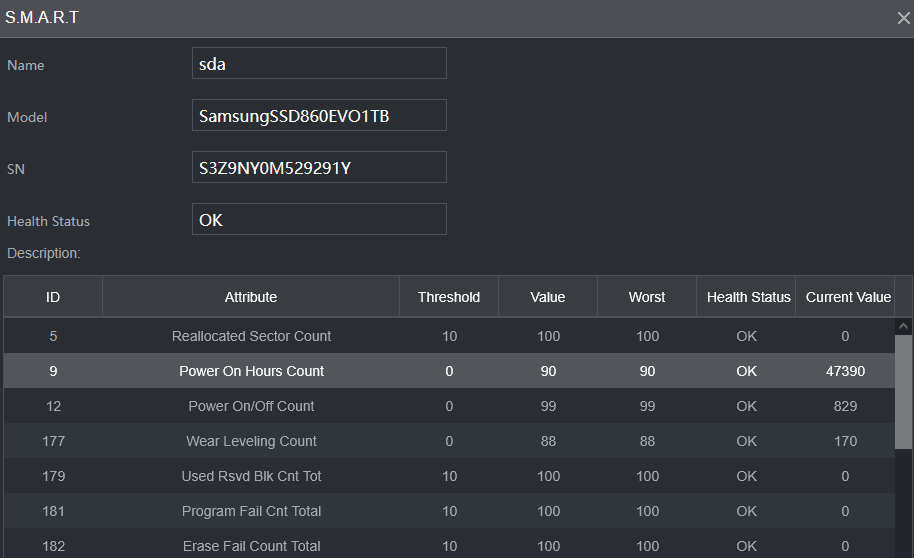This screenshot has height=558, width=914.
Task: Click the Name field showing sda
Action: tap(319, 63)
